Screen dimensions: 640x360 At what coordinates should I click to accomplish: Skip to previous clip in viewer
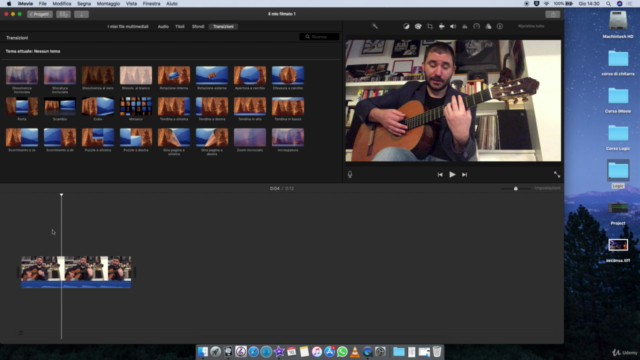tap(440, 175)
